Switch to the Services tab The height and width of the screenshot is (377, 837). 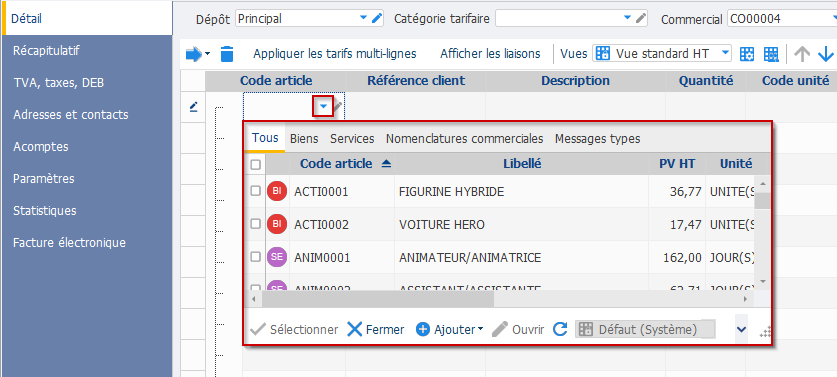352,139
